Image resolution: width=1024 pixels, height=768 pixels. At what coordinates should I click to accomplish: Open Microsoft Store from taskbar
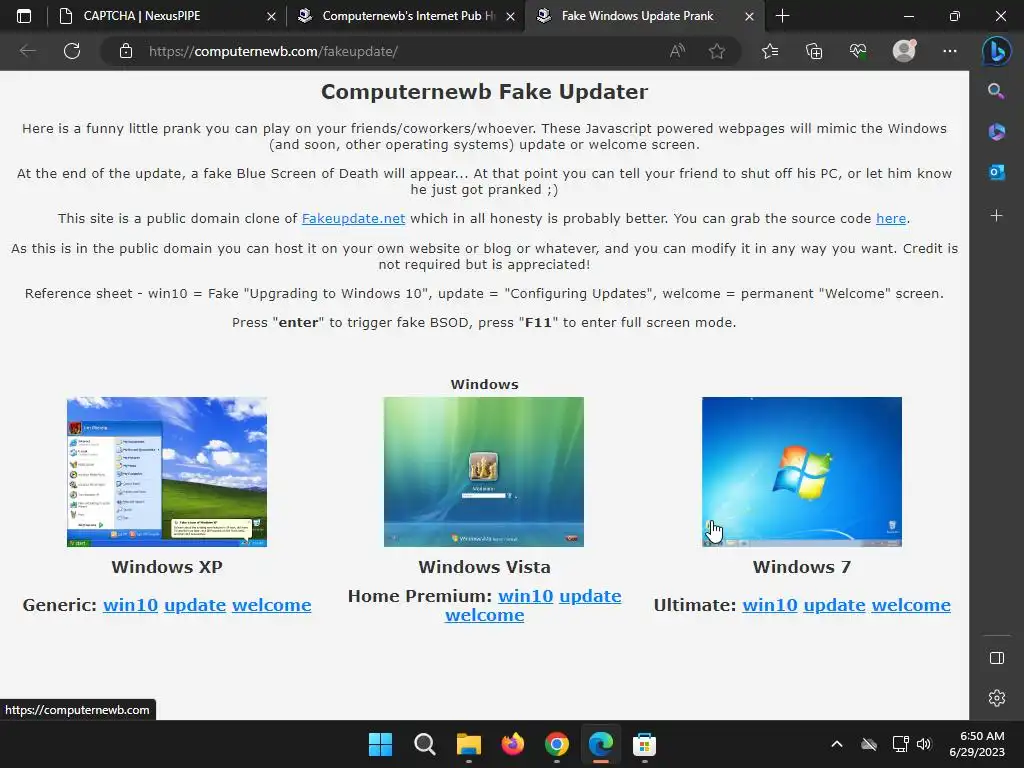click(x=645, y=744)
